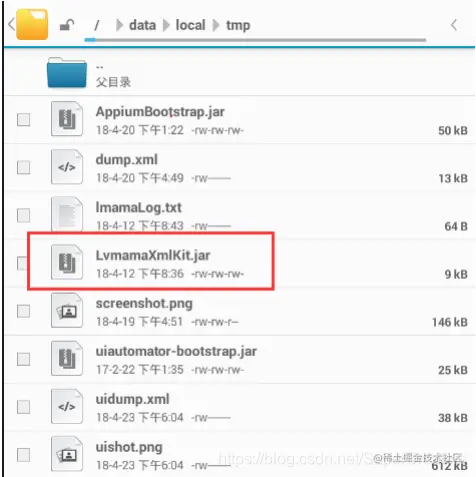Select the checkbox beside uidump.xml
The height and width of the screenshot is (477, 476).
click(23, 407)
